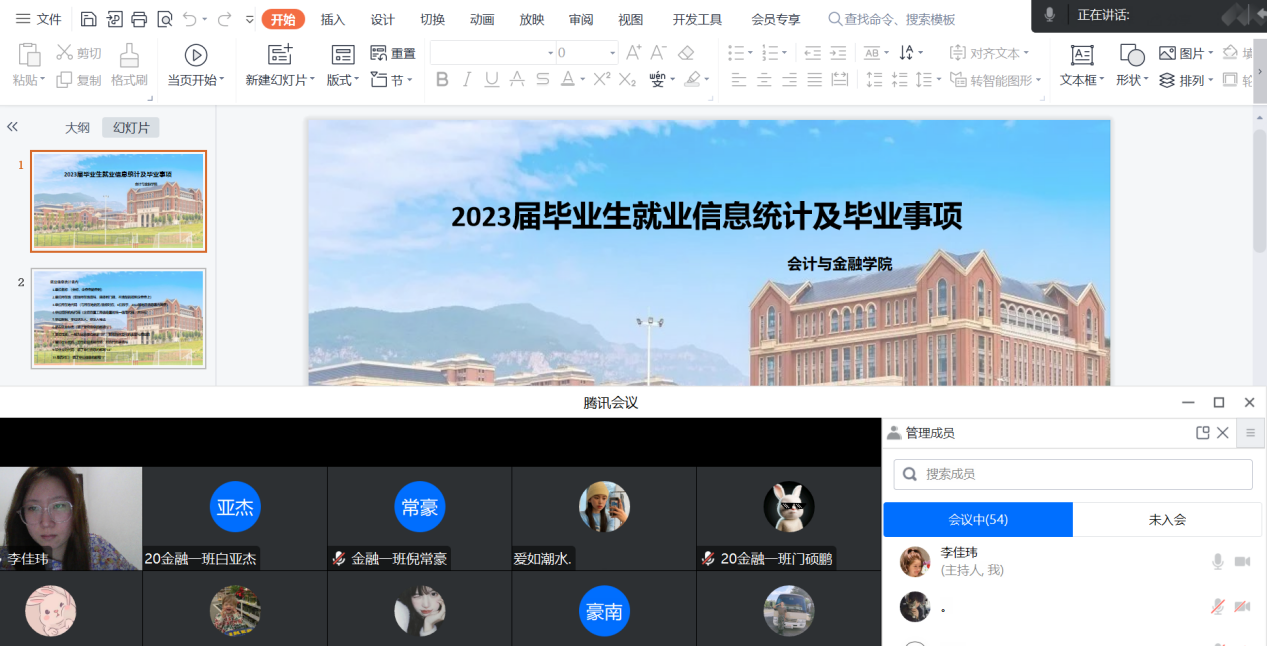Toggle 李佳玮's microphone in member list

(x=1217, y=561)
